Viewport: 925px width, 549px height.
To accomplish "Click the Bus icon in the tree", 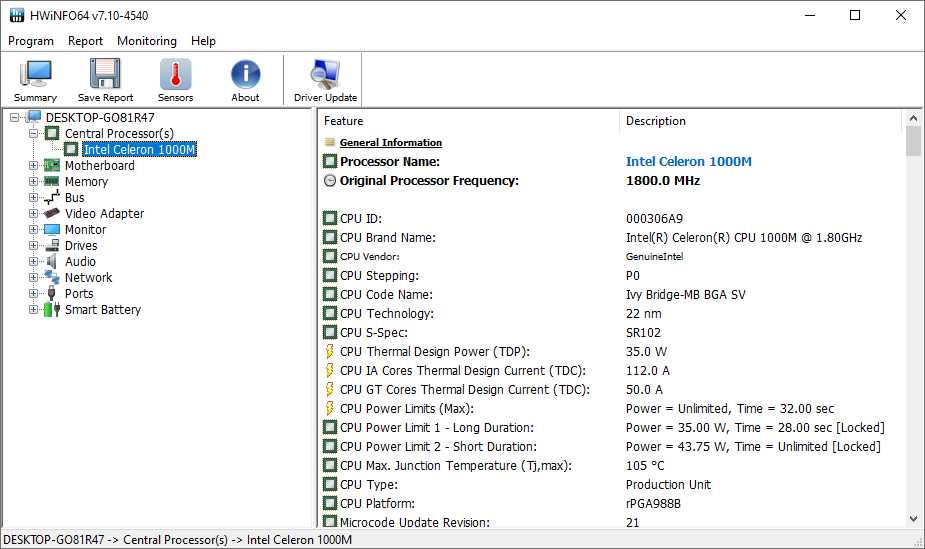I will click(x=52, y=197).
